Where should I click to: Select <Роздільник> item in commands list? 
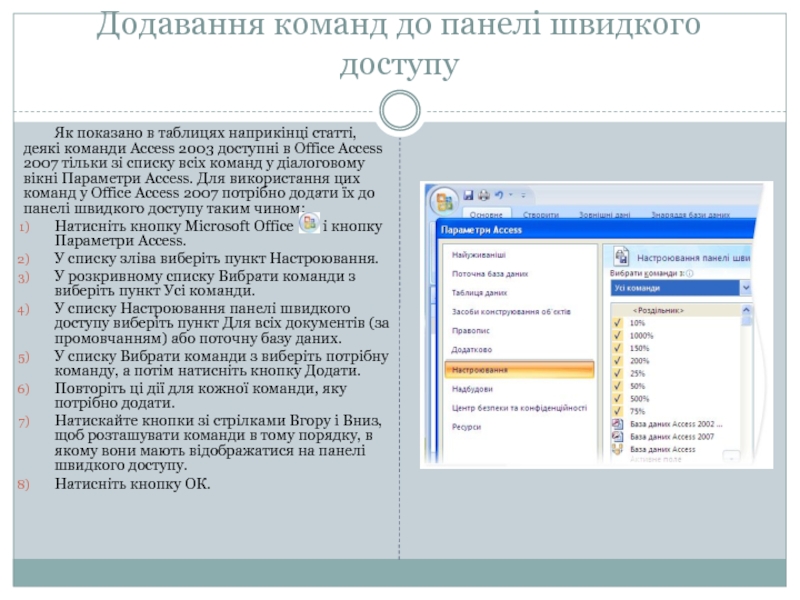pyautogui.click(x=658, y=310)
